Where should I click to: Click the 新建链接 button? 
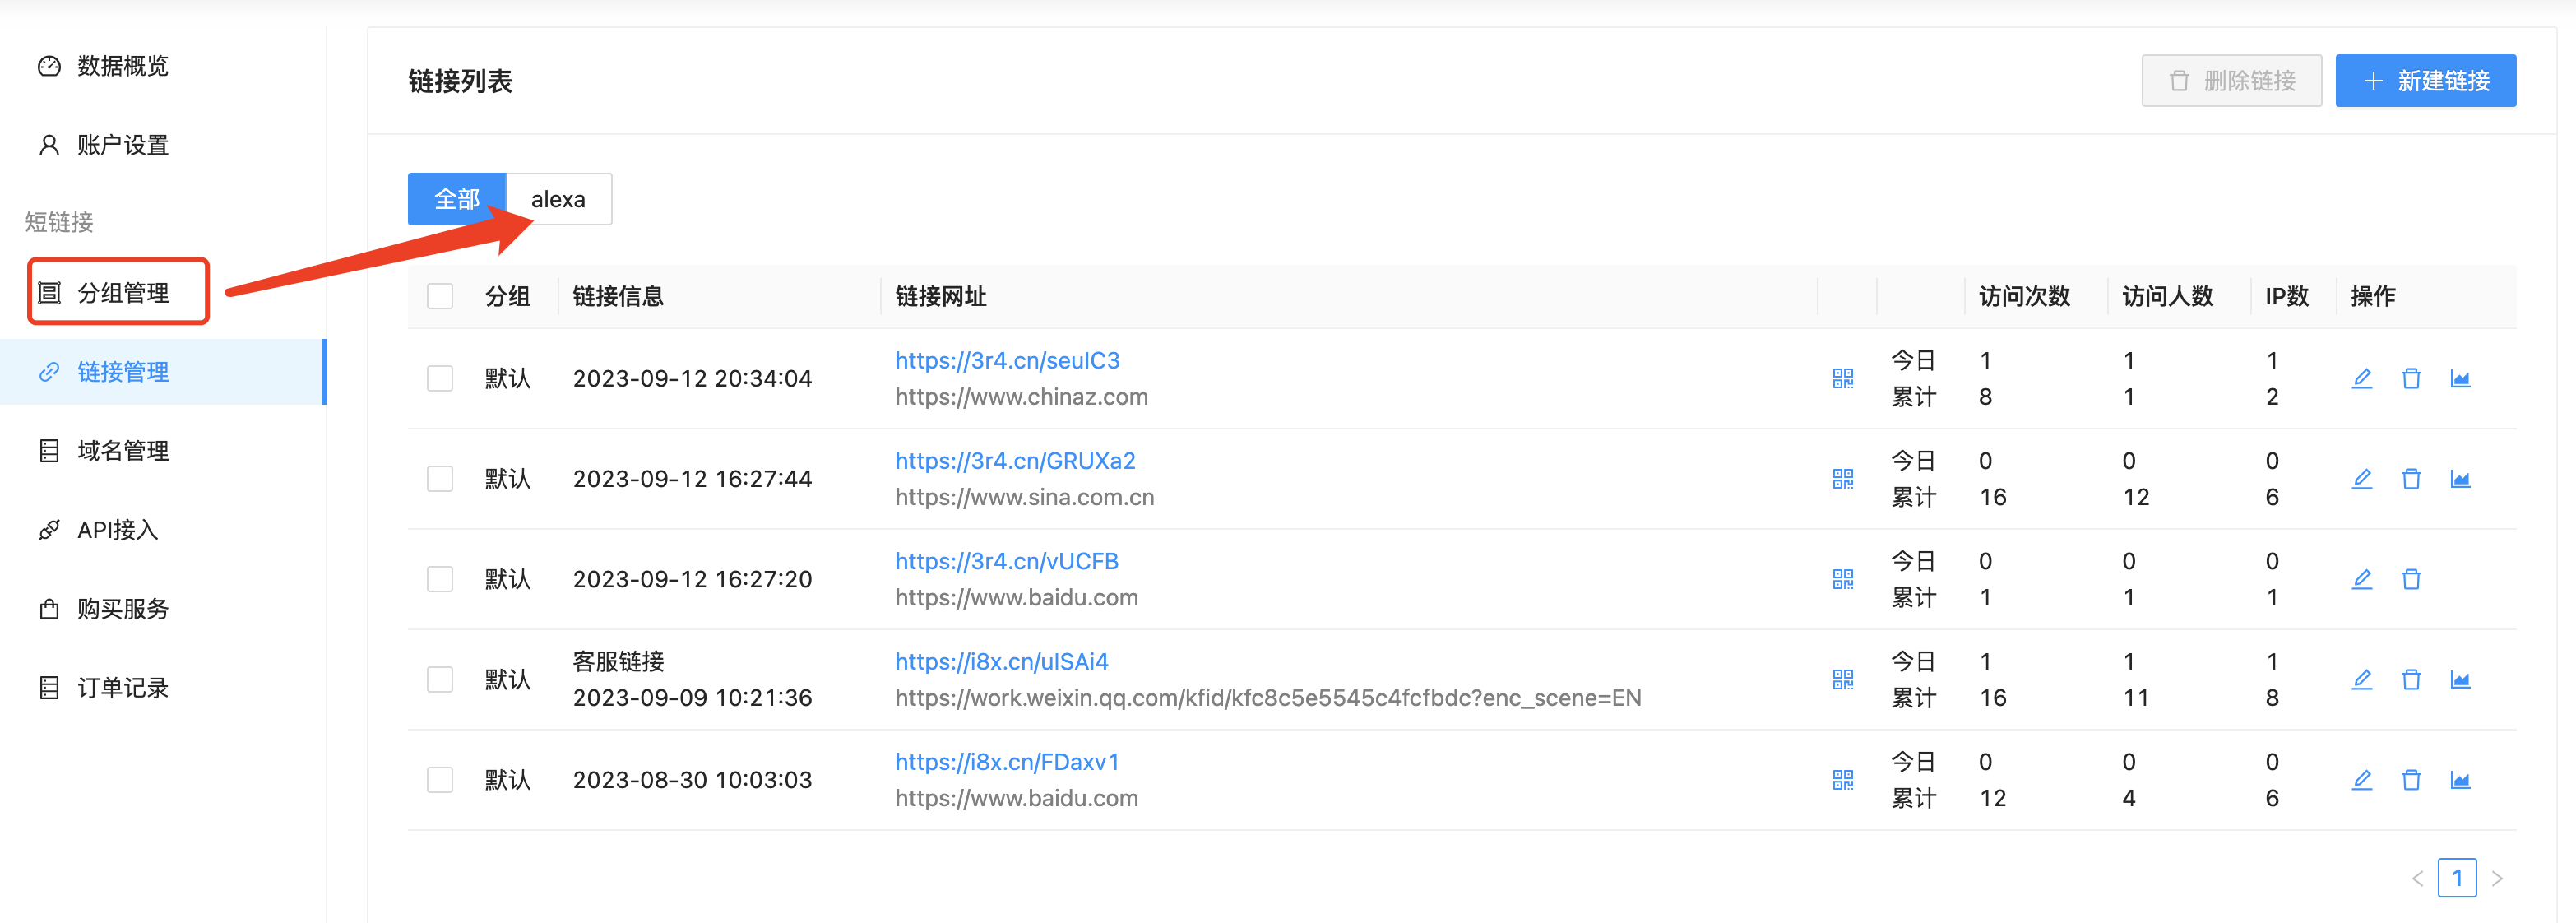[2425, 80]
